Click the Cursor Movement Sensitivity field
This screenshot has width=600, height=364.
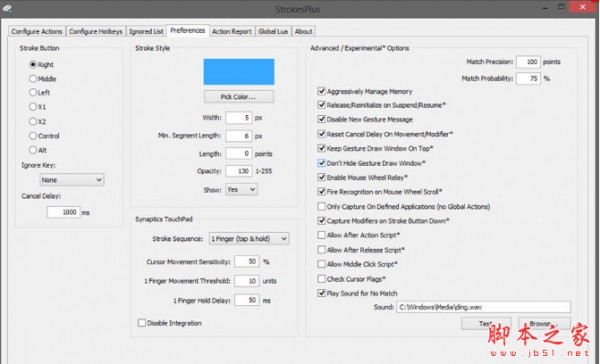click(x=247, y=261)
